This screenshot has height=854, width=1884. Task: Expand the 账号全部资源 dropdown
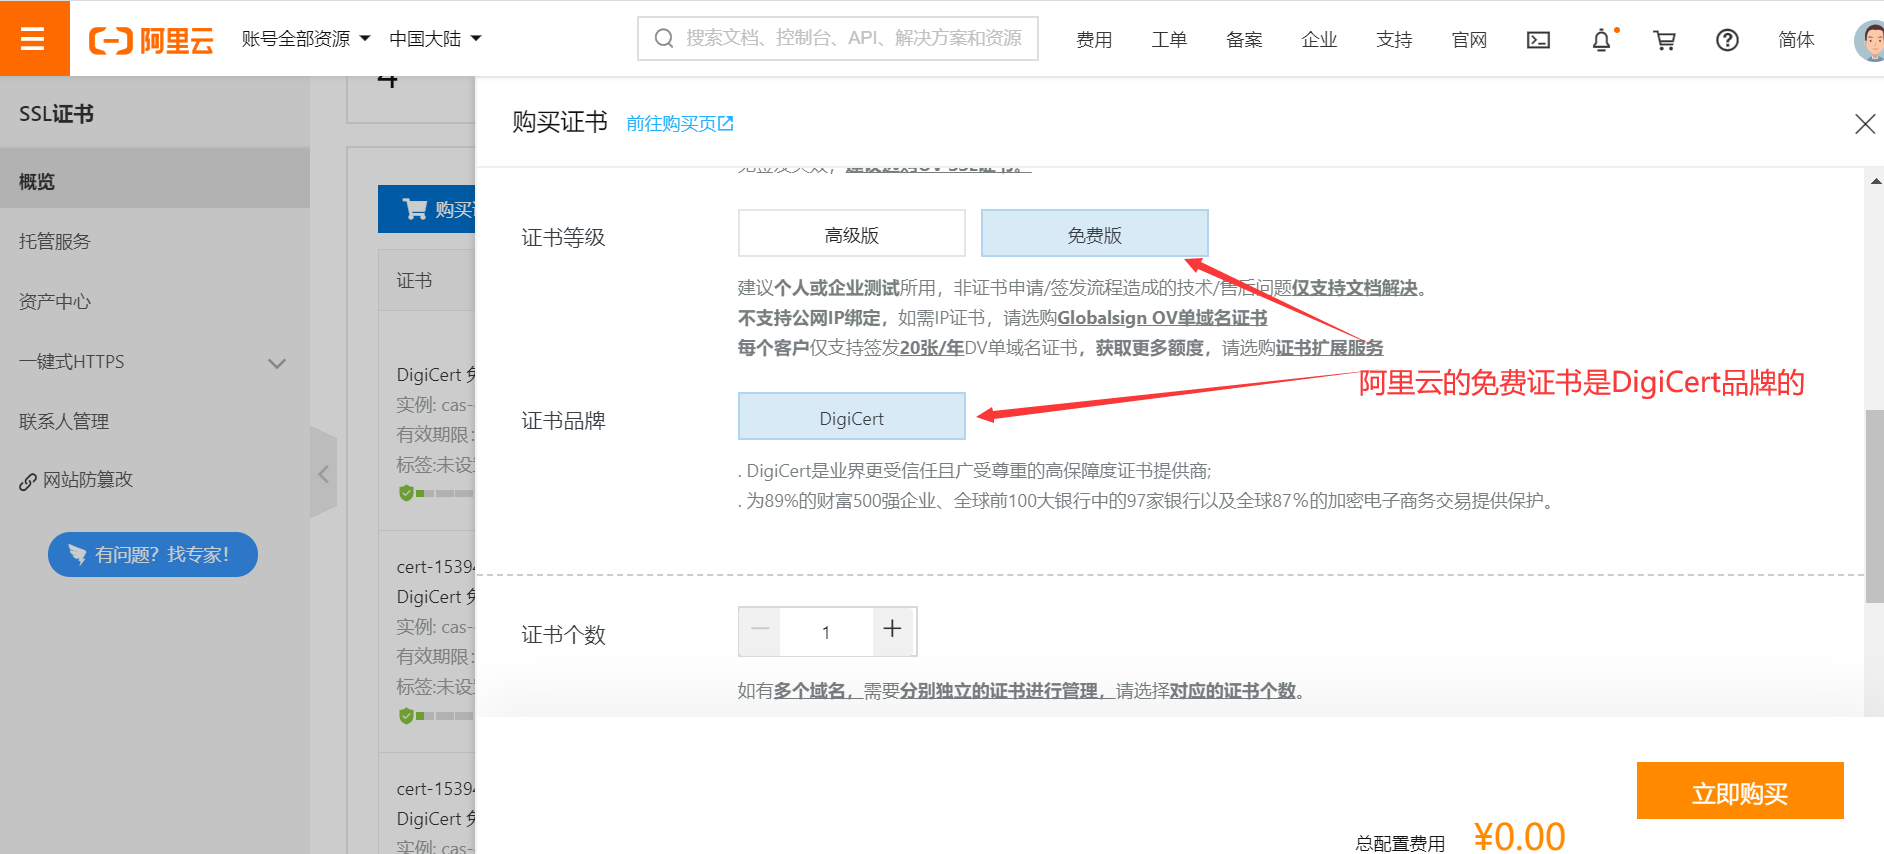[x=306, y=39]
